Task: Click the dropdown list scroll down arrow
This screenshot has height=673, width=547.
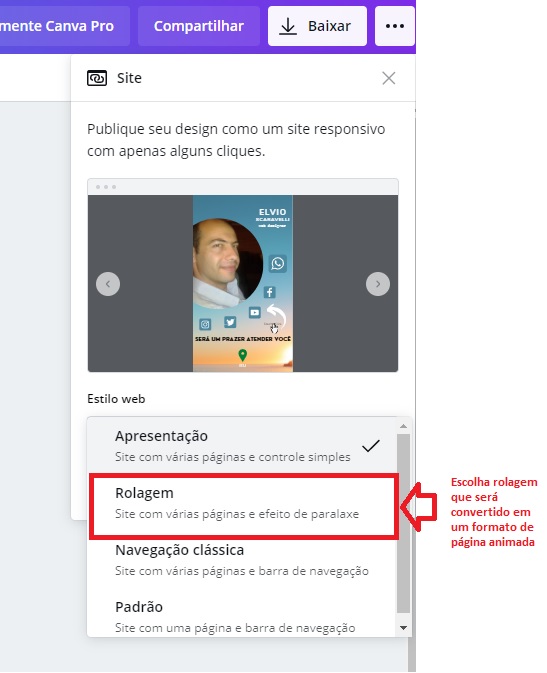Action: coord(403,628)
